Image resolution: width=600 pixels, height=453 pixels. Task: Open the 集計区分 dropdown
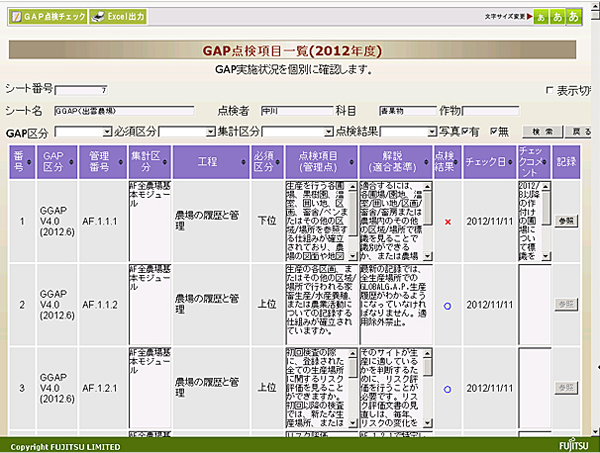[x=297, y=132]
